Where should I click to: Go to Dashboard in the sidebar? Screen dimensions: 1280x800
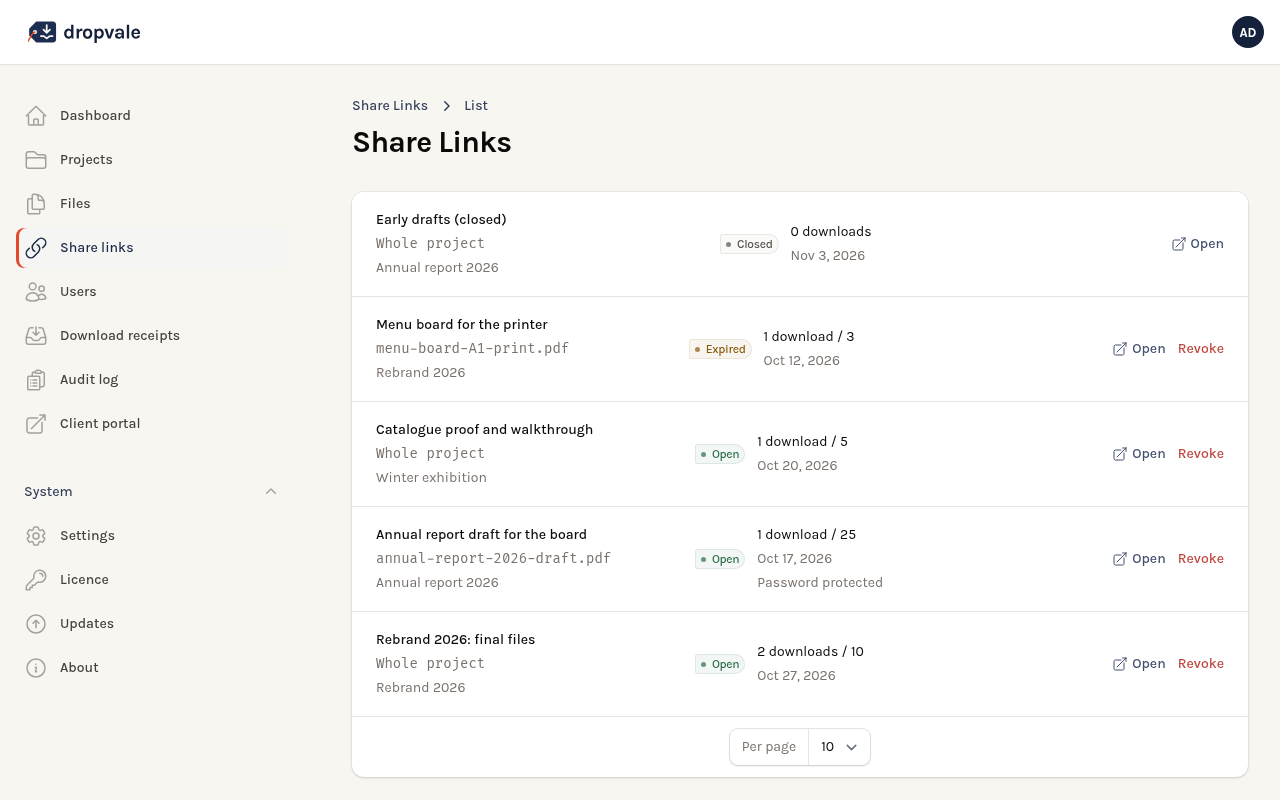tap(152, 116)
